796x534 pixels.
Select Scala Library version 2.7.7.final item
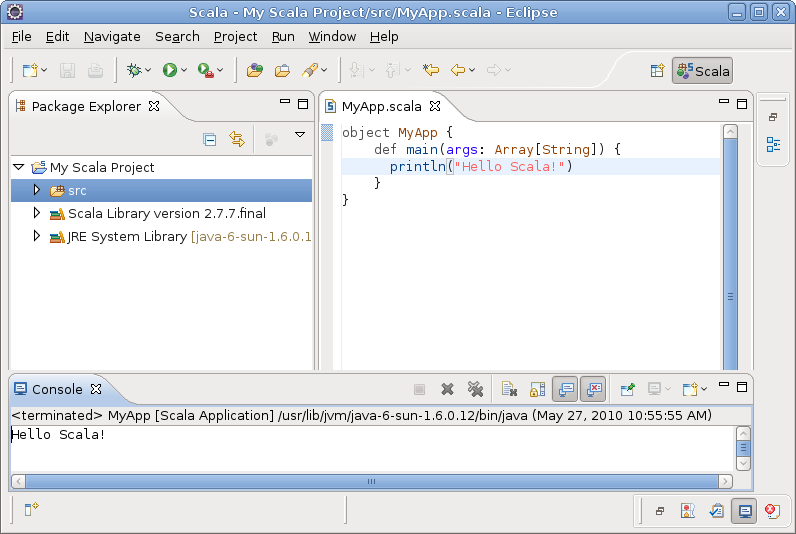click(167, 213)
